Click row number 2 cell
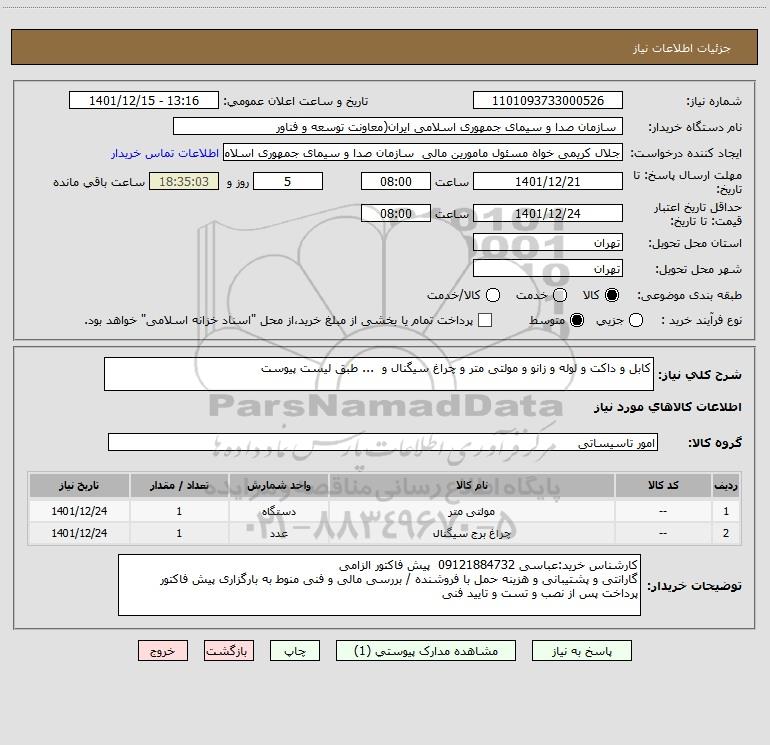770x745 pixels. pos(726,533)
